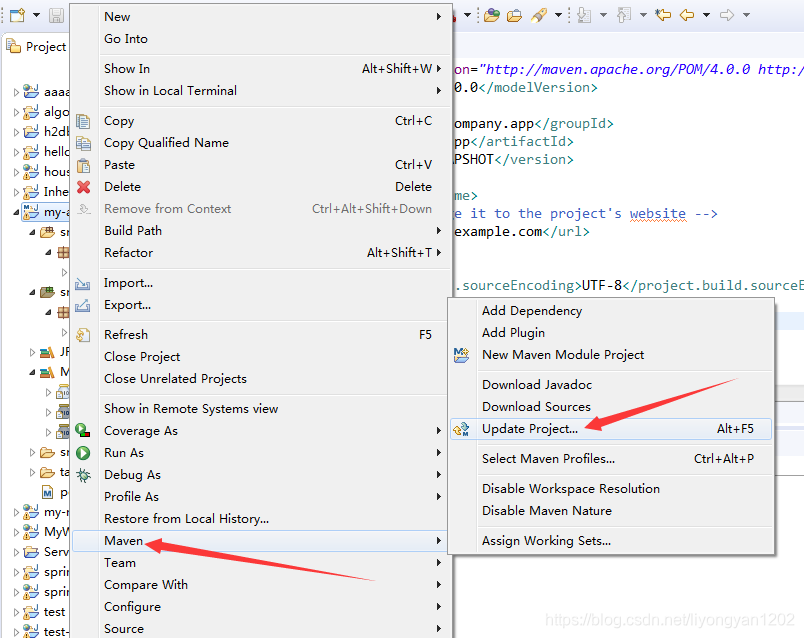Choose Disable Maven Nature
This screenshot has height=638, width=804.
611,511
